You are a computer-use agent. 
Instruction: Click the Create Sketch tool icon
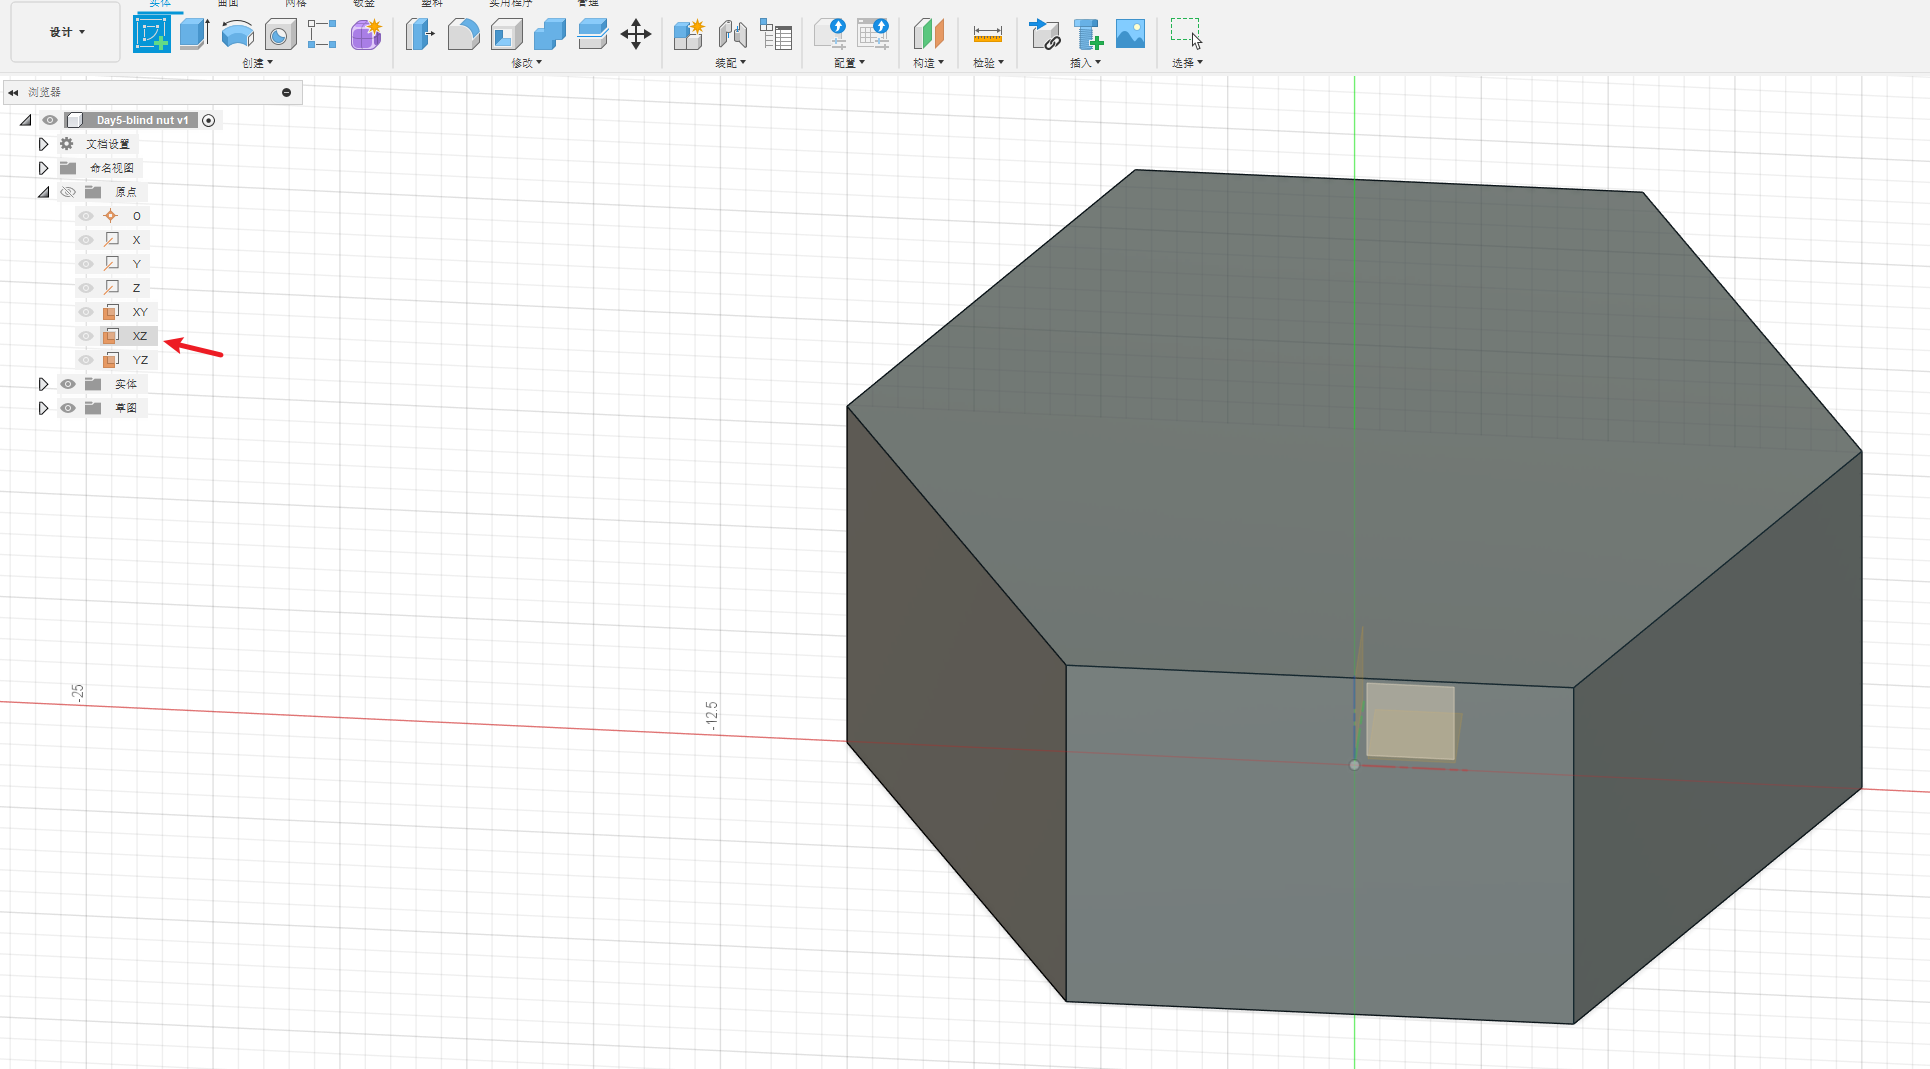tap(152, 34)
